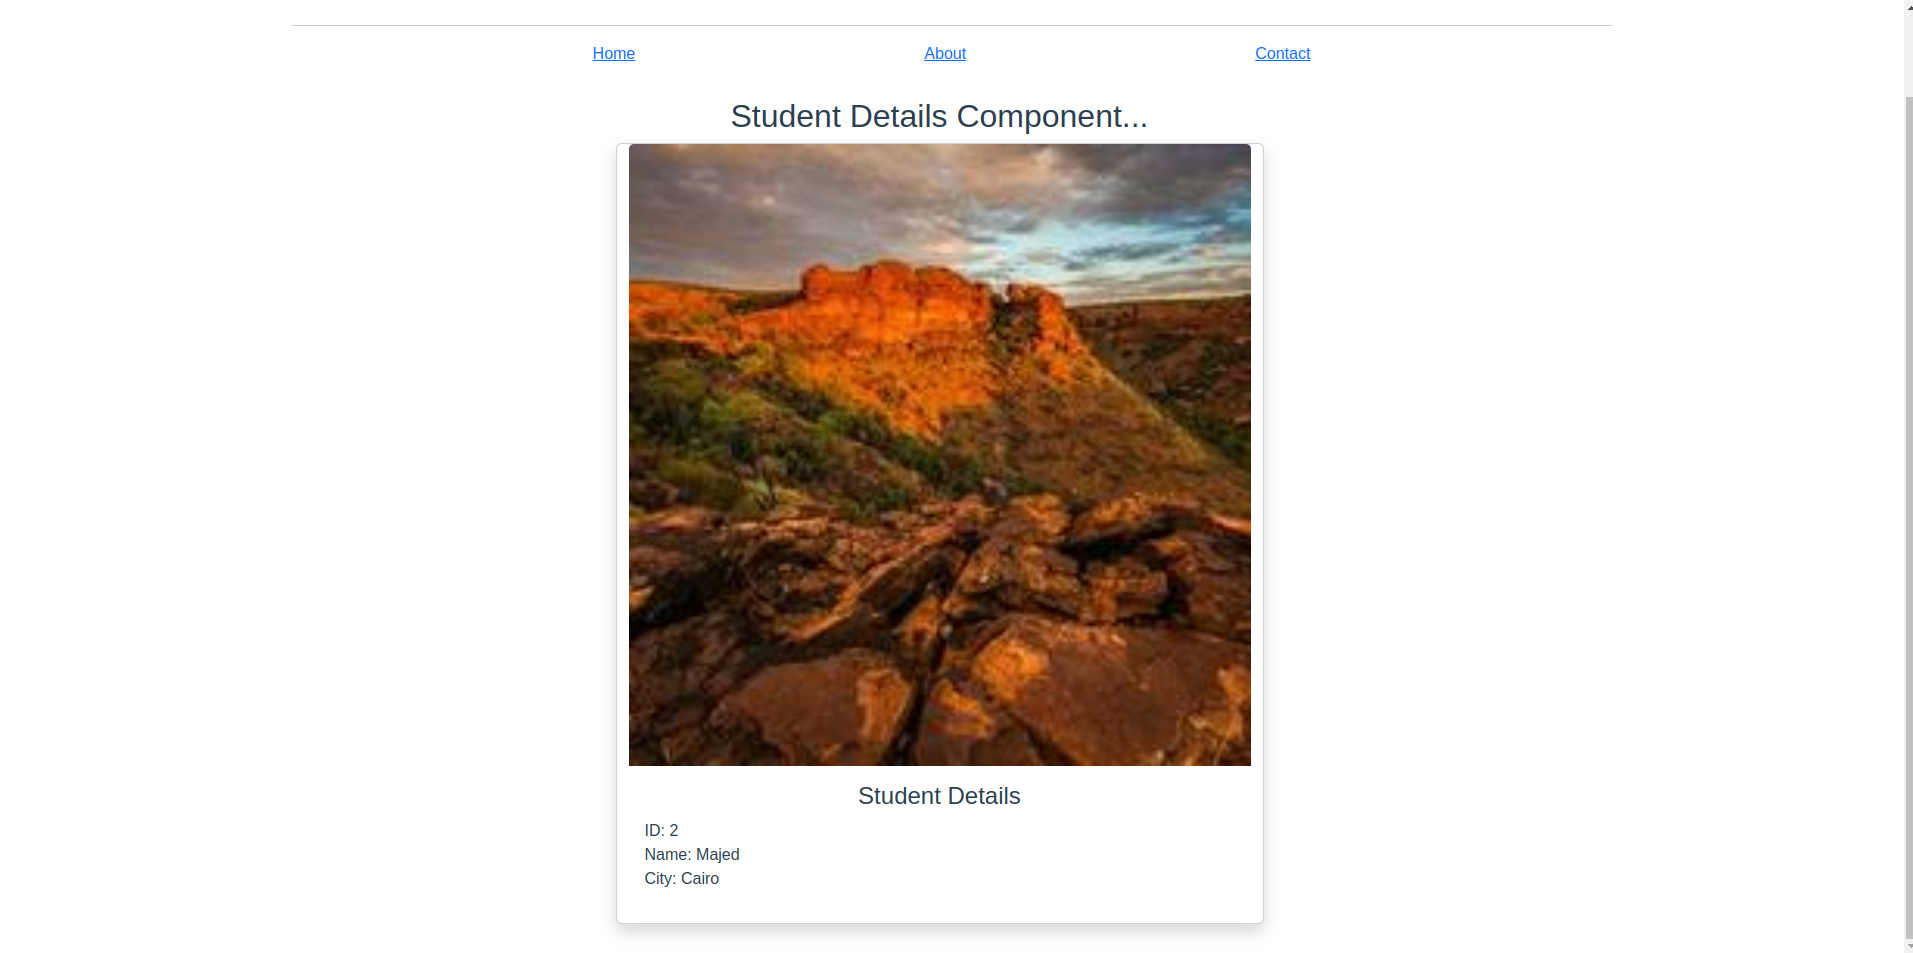Go to the About page link
The height and width of the screenshot is (953, 1913).
(945, 54)
